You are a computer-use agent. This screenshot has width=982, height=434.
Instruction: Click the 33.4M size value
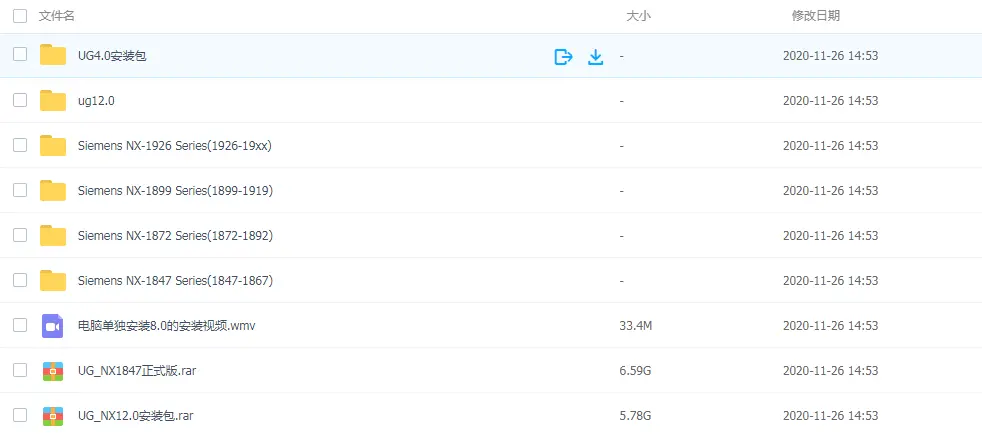tap(636, 326)
